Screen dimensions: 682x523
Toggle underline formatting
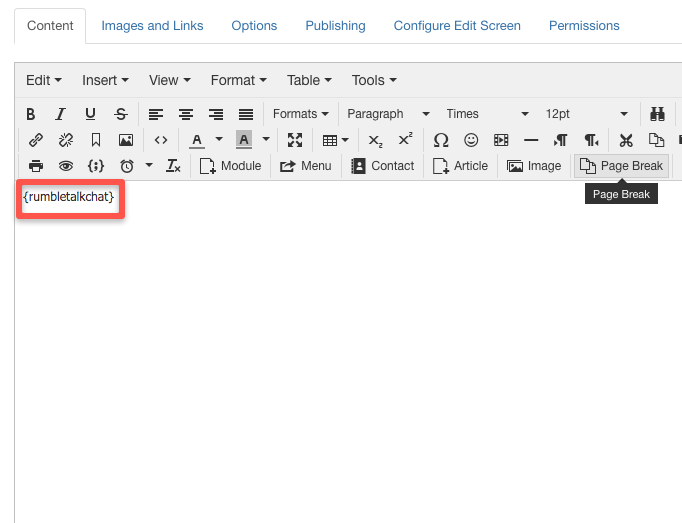tap(90, 114)
